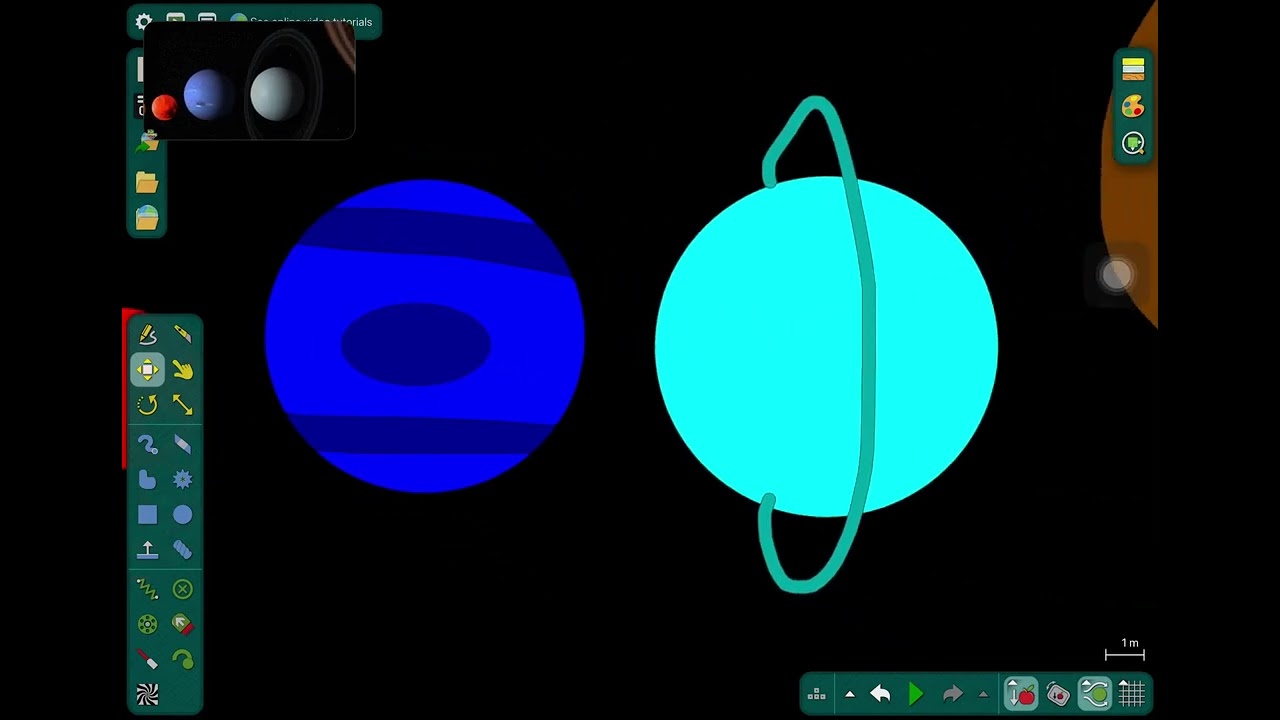Select the Chain tool
1280x720 pixels.
(x=182, y=550)
